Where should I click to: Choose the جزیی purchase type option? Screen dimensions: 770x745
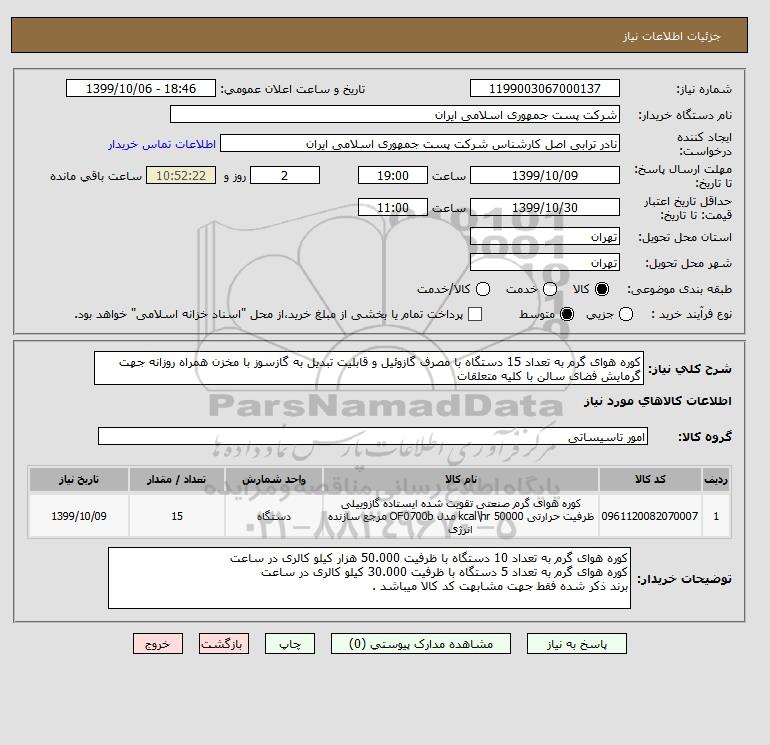pos(626,314)
